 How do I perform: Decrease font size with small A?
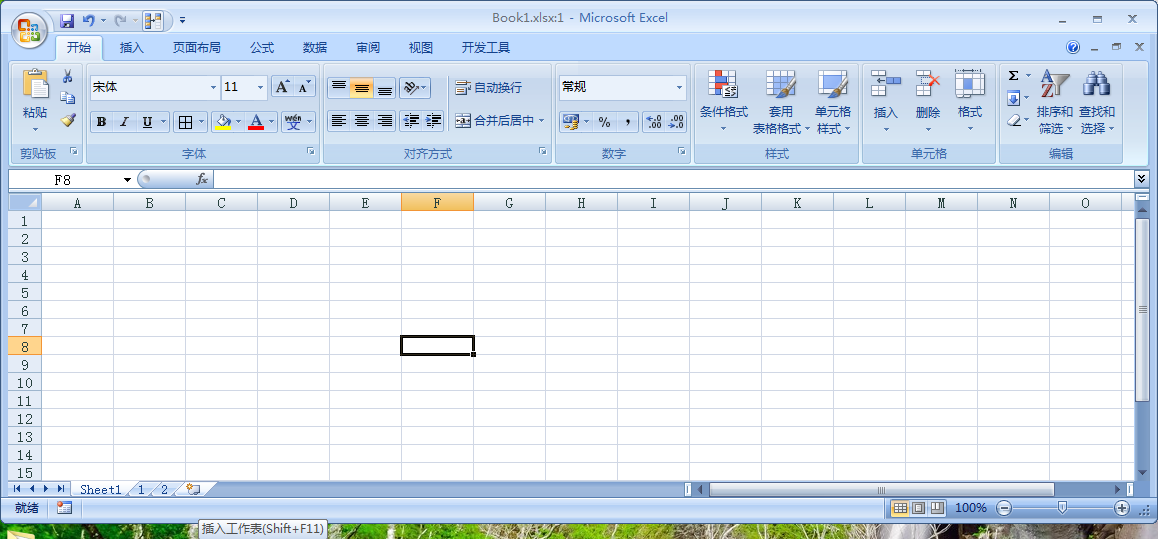click(x=304, y=87)
